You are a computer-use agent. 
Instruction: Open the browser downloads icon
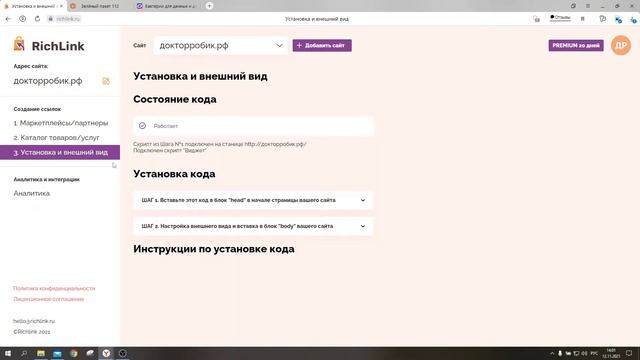coord(633,19)
